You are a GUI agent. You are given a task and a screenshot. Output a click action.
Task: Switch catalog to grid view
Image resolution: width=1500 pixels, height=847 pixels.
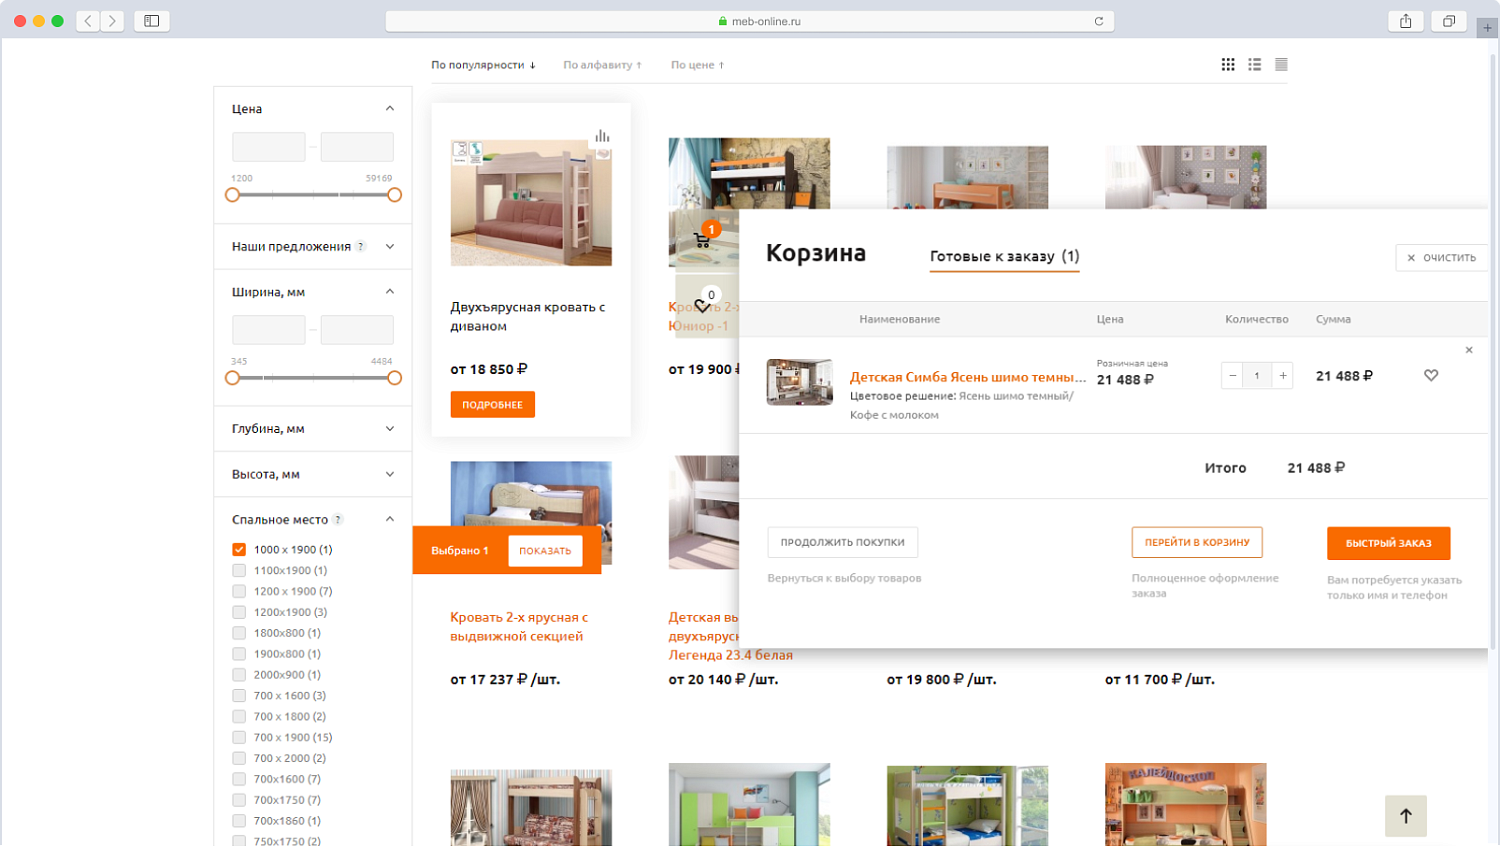(1227, 64)
